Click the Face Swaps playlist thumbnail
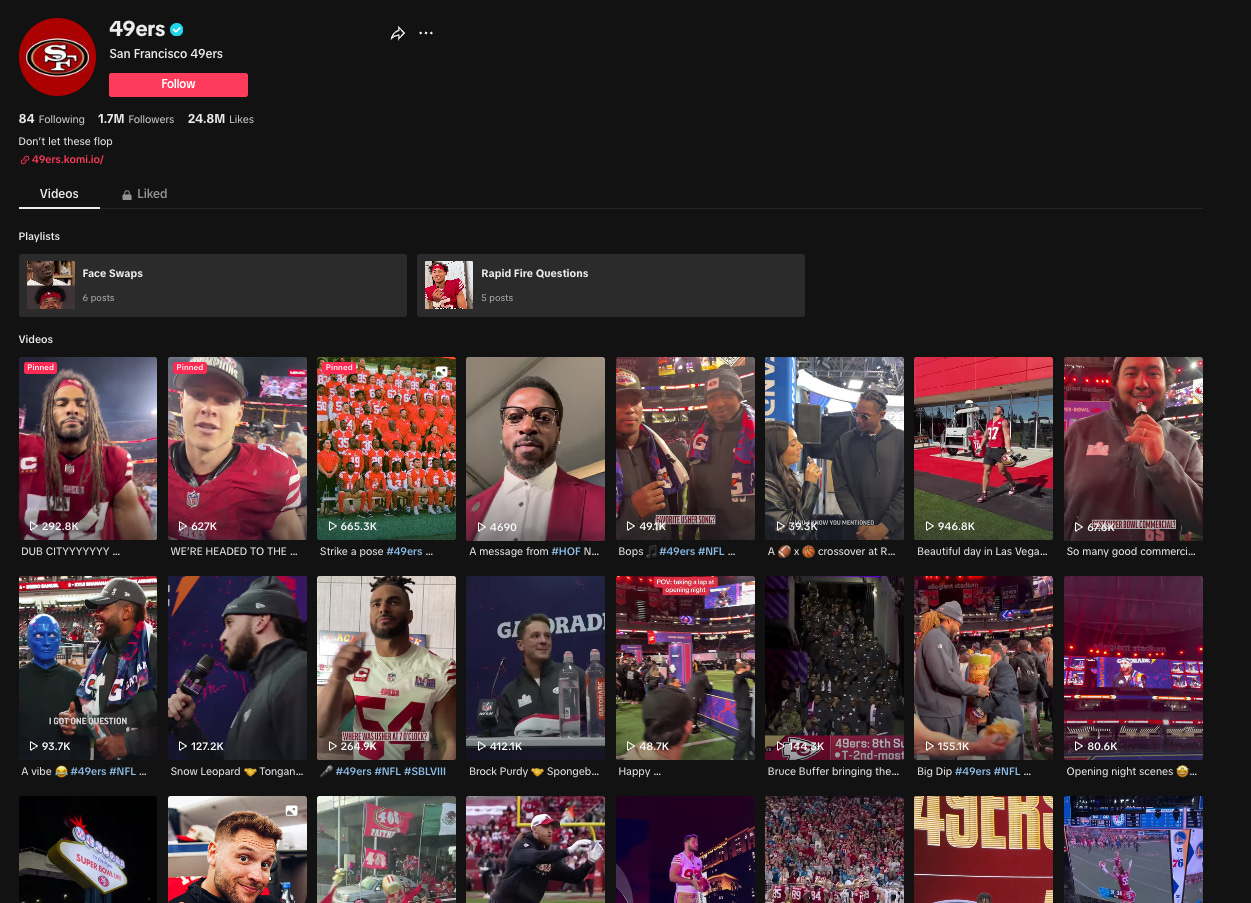This screenshot has width=1251, height=903. pos(51,285)
